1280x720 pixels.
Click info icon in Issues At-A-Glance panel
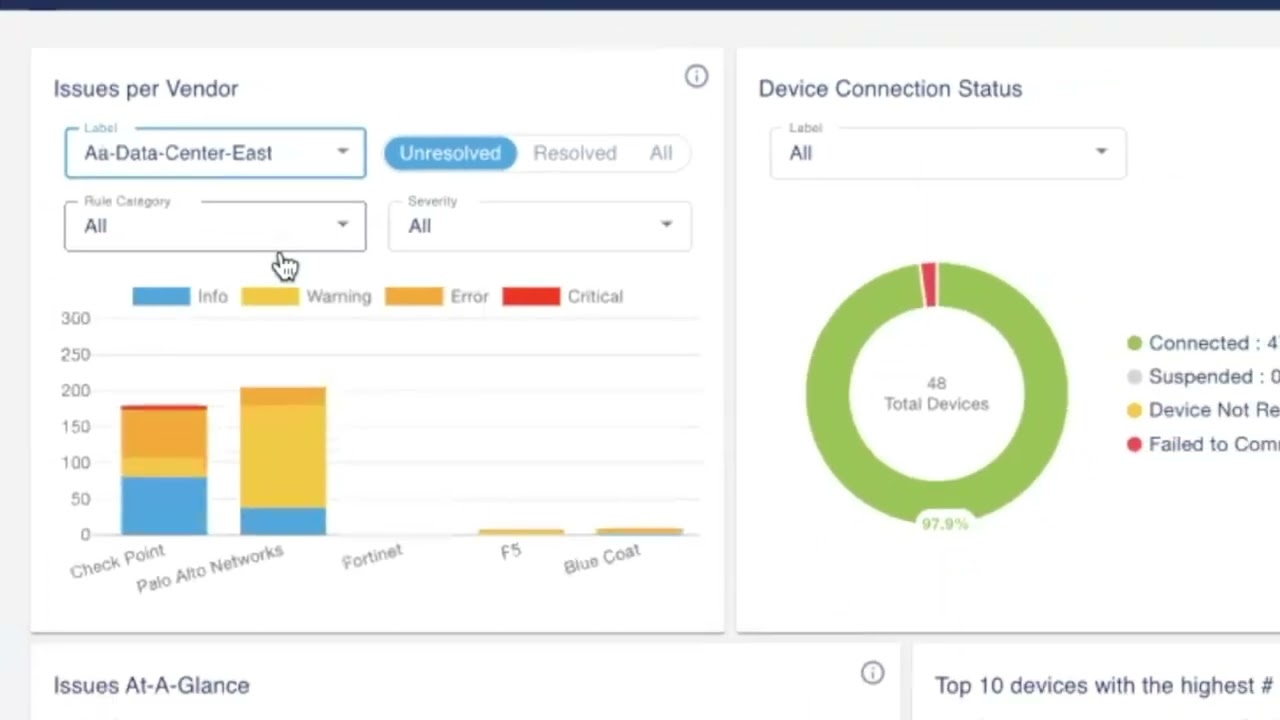(x=872, y=673)
